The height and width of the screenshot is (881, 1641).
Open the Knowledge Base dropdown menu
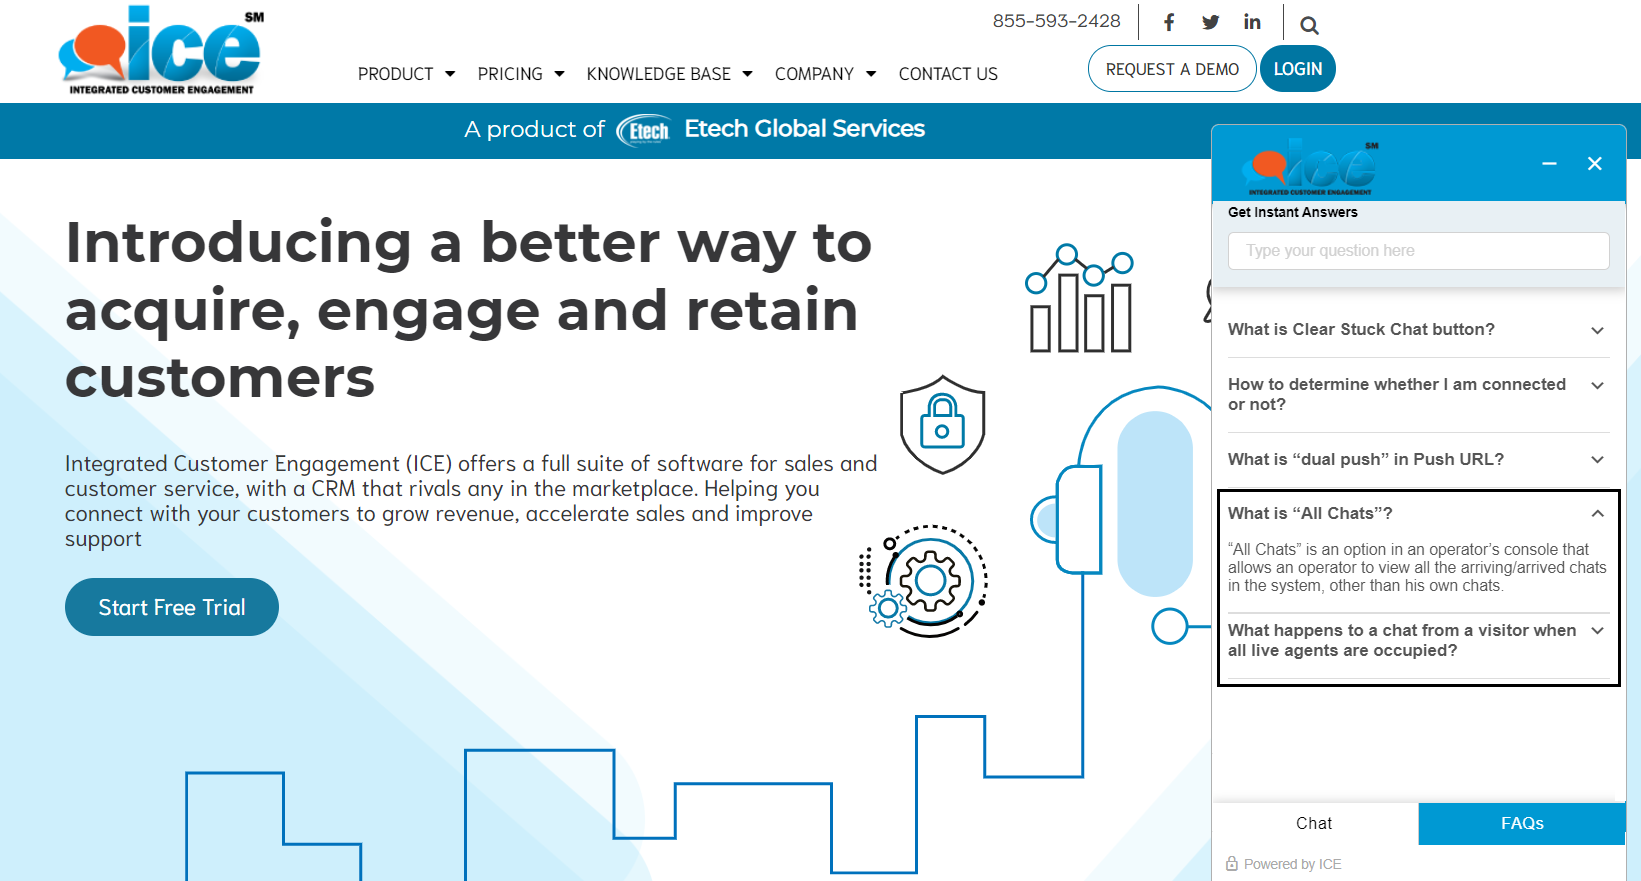[x=669, y=74]
